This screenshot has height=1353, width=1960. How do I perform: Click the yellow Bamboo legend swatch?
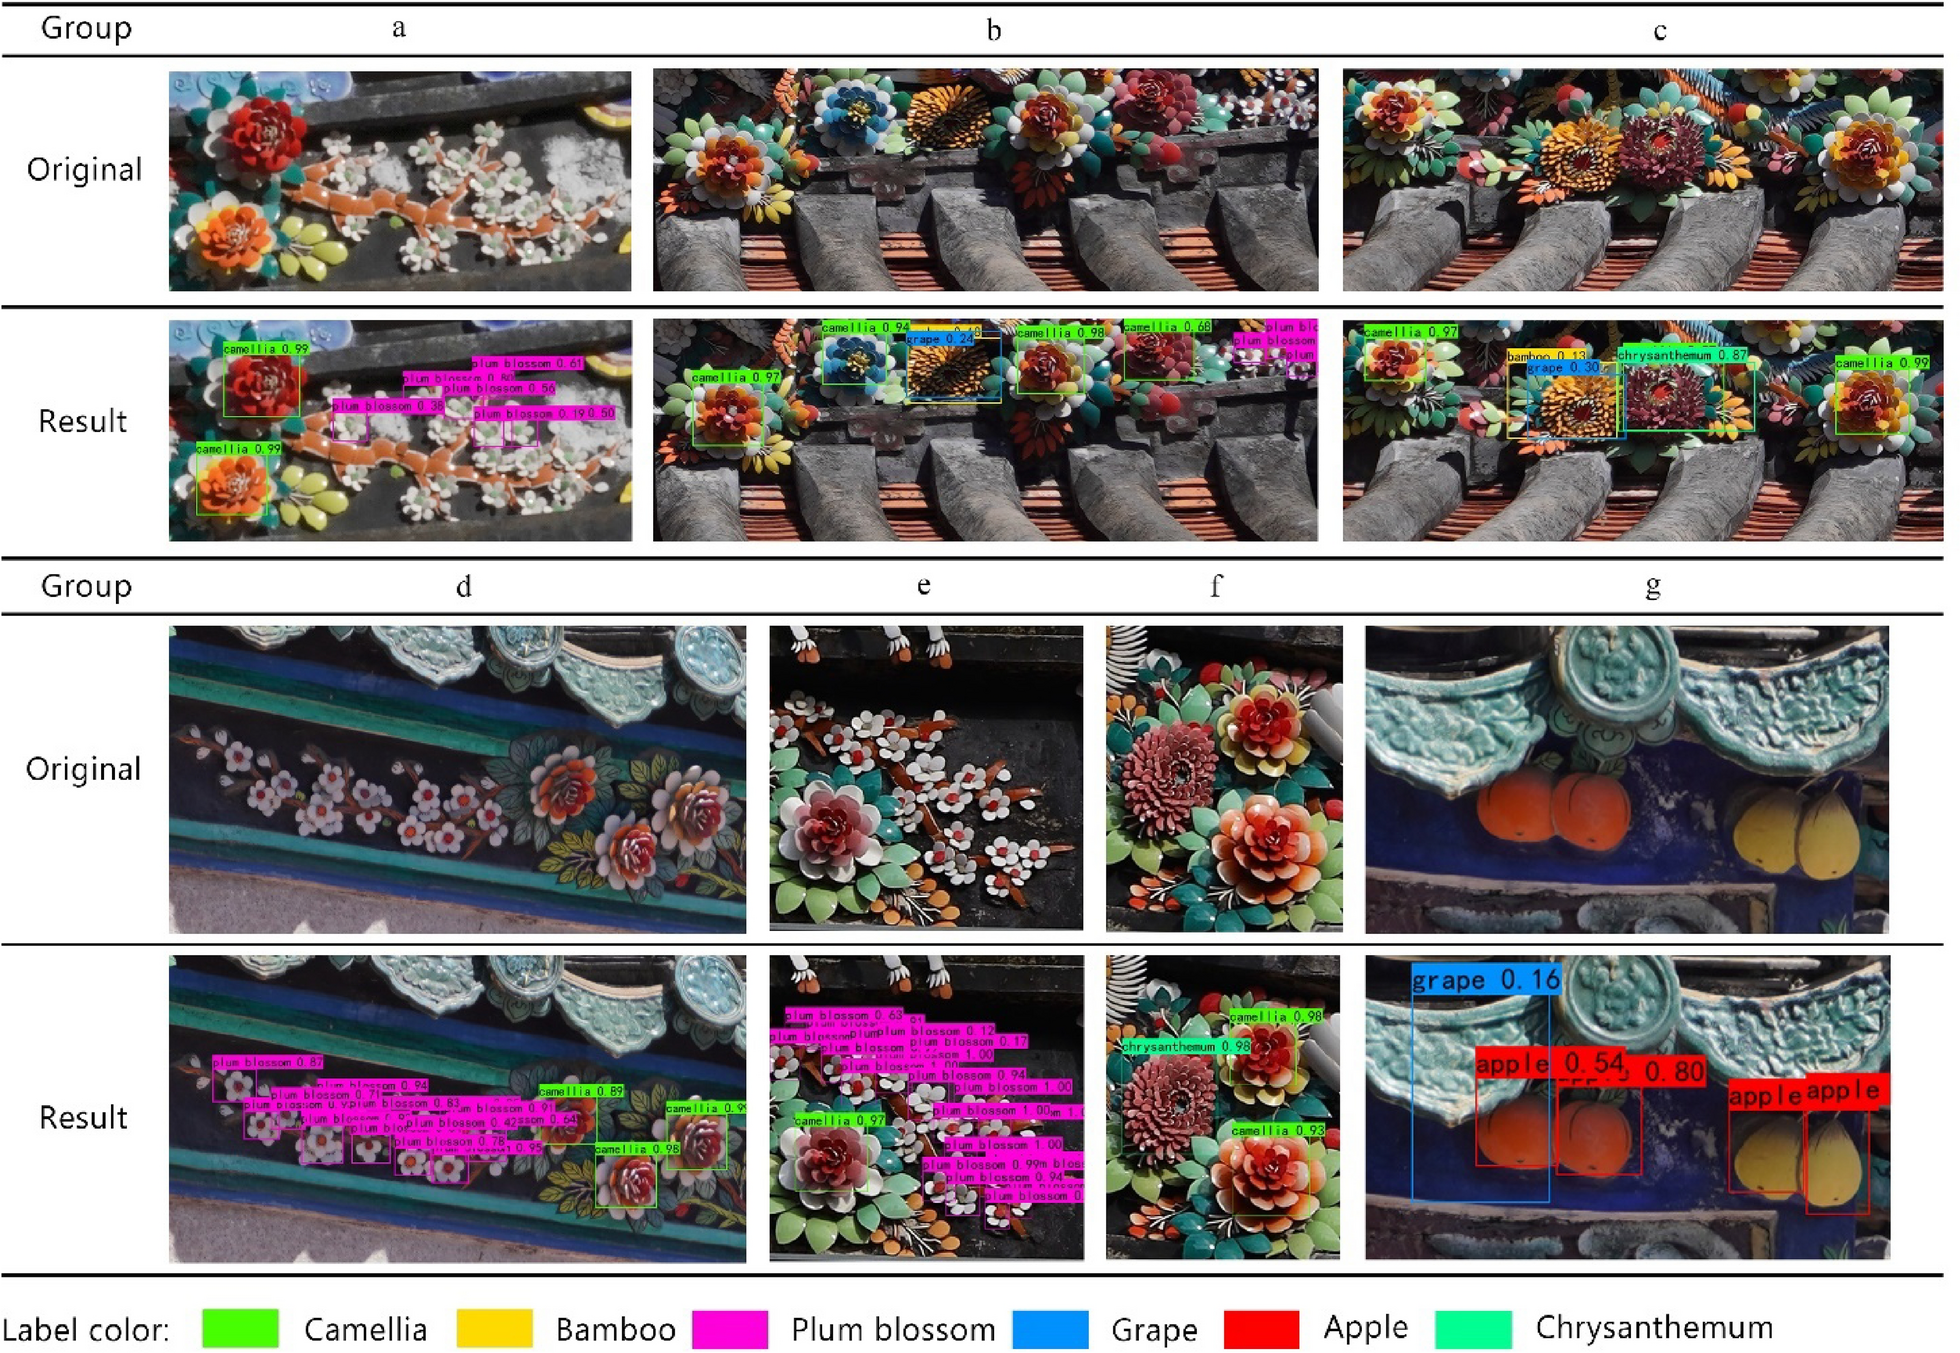coord(494,1329)
